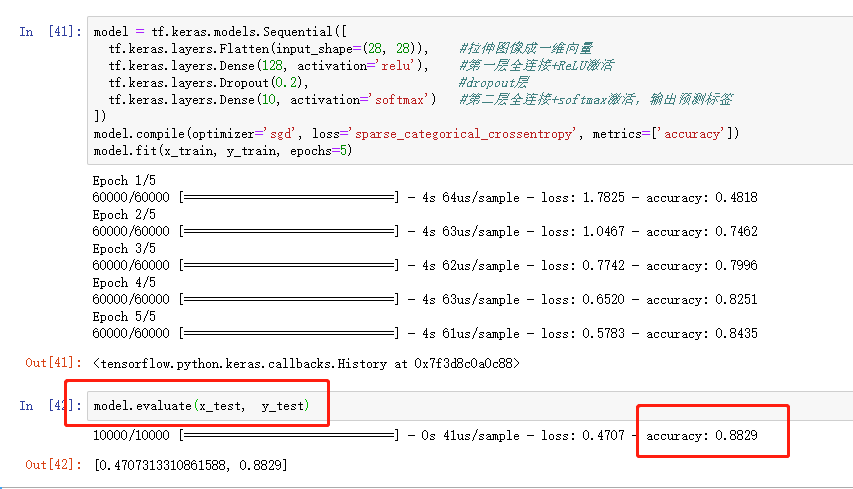Click the Epoch 5/5 progress bar
Viewport: 853px width, 489px height.
[x=288, y=333]
